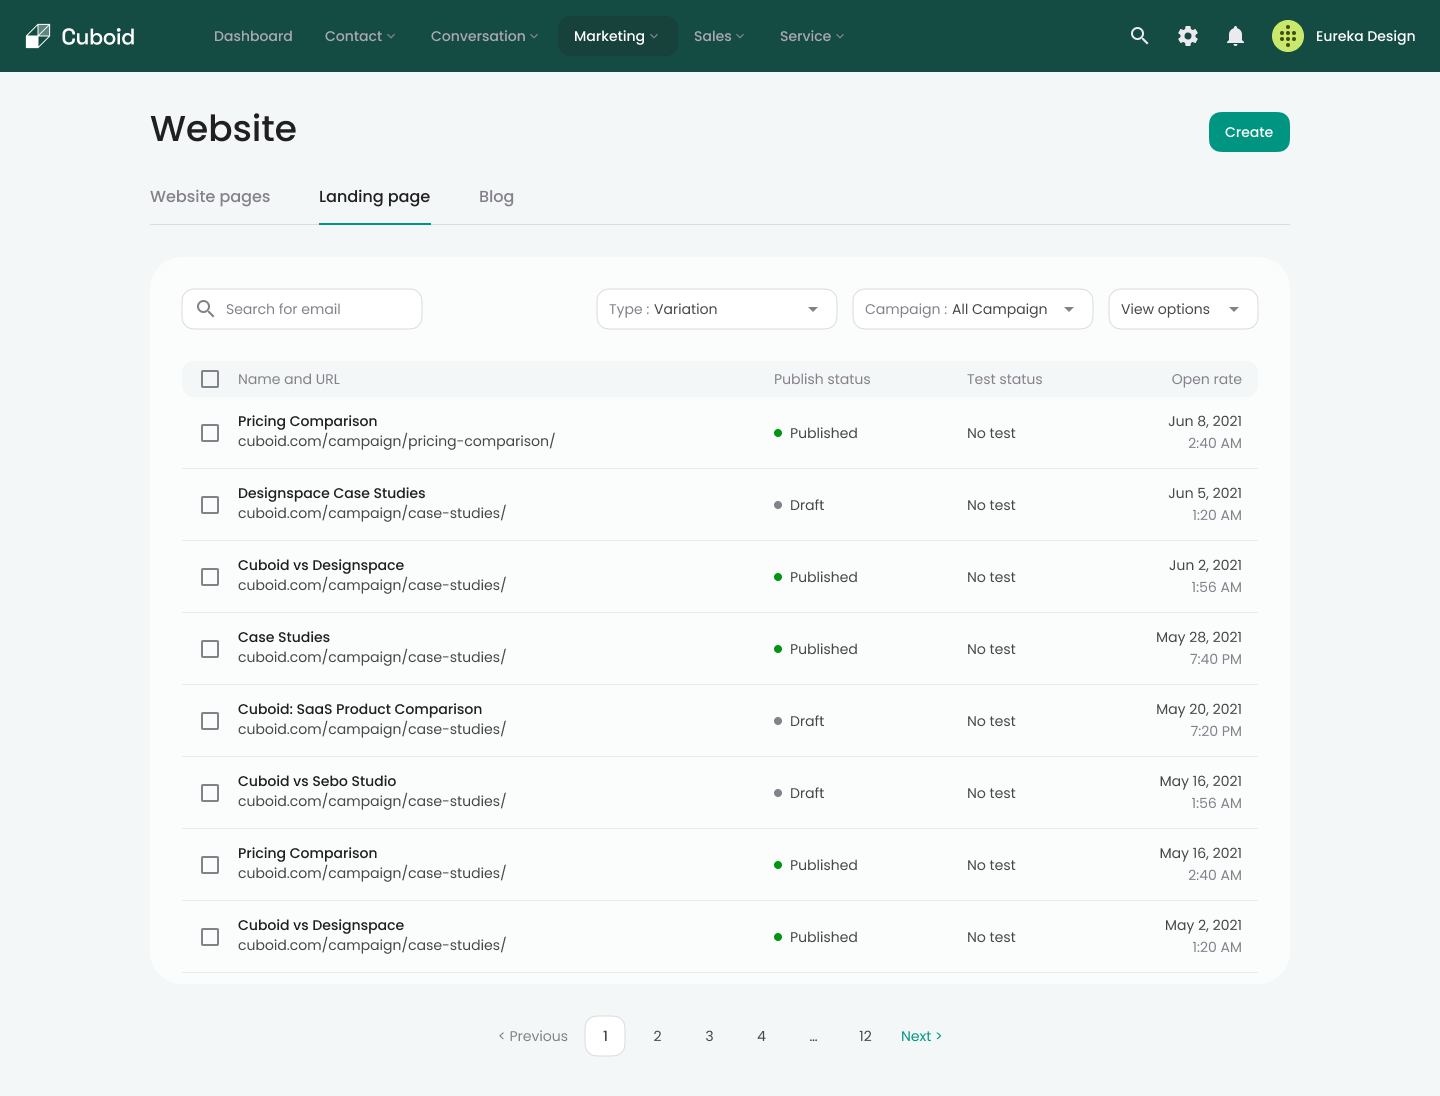This screenshot has width=1440, height=1096.
Task: Select all rows using the header checkbox
Action: pos(210,379)
